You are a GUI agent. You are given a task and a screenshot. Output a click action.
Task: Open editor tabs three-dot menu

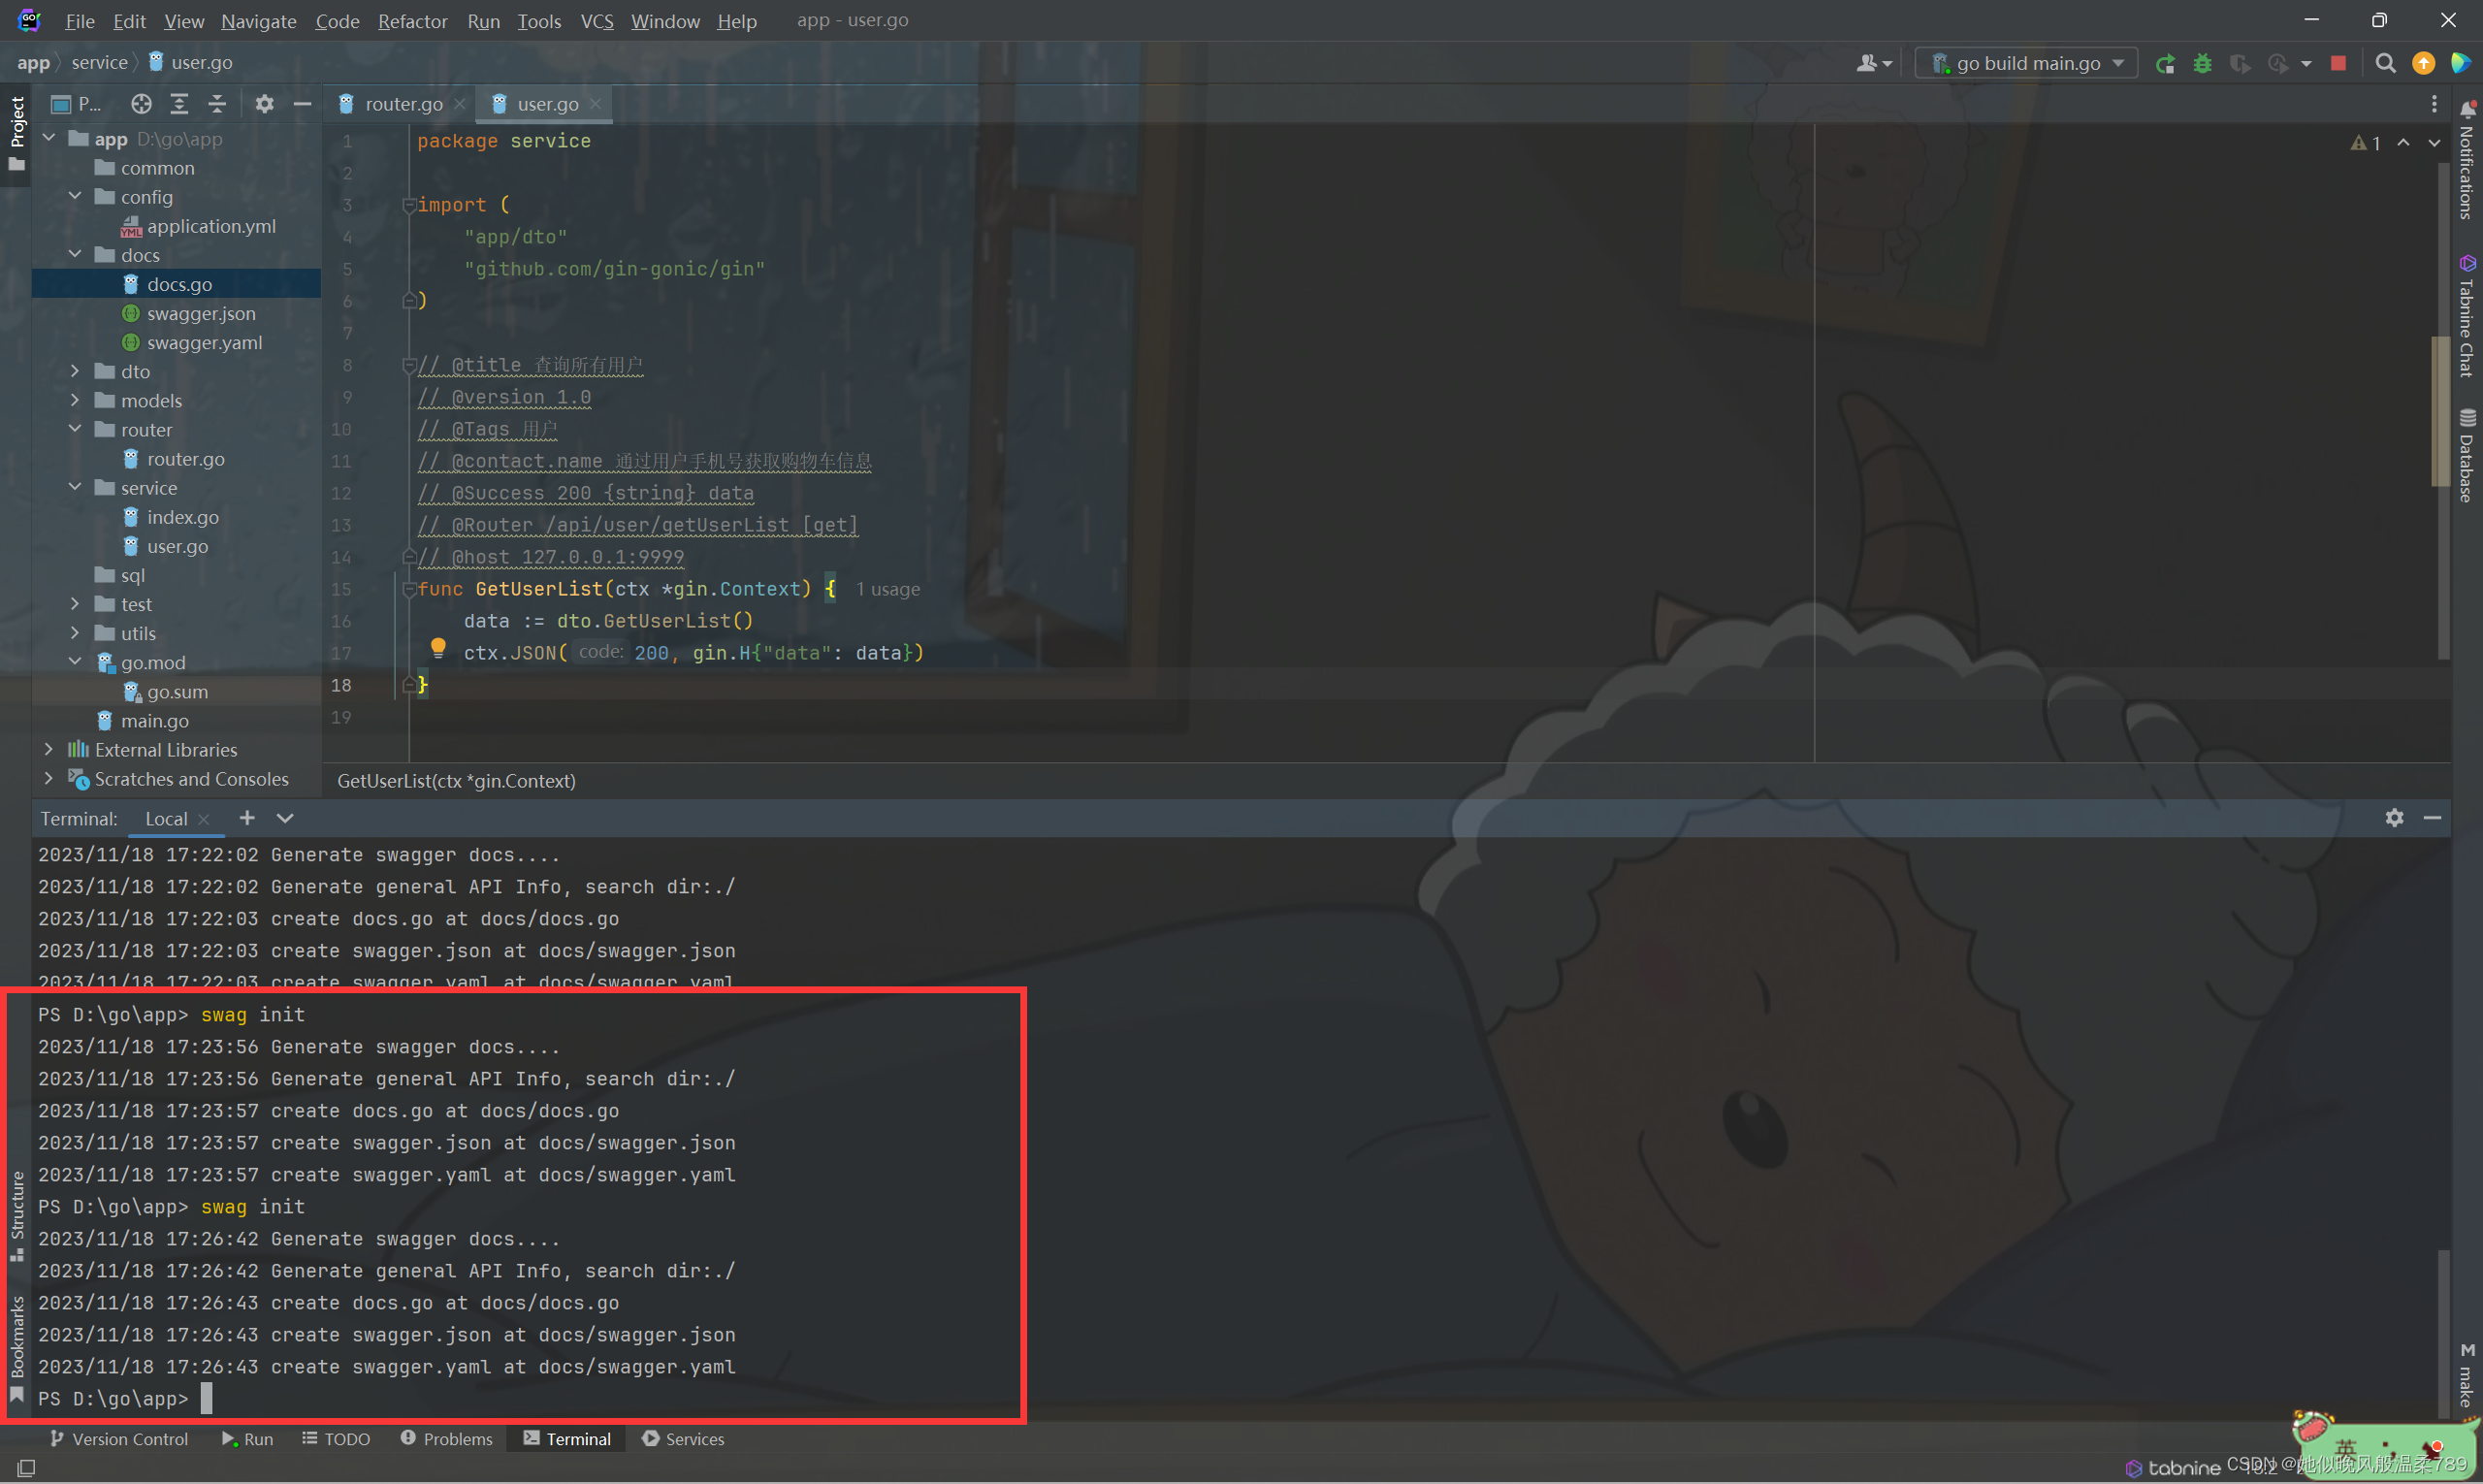point(2434,104)
